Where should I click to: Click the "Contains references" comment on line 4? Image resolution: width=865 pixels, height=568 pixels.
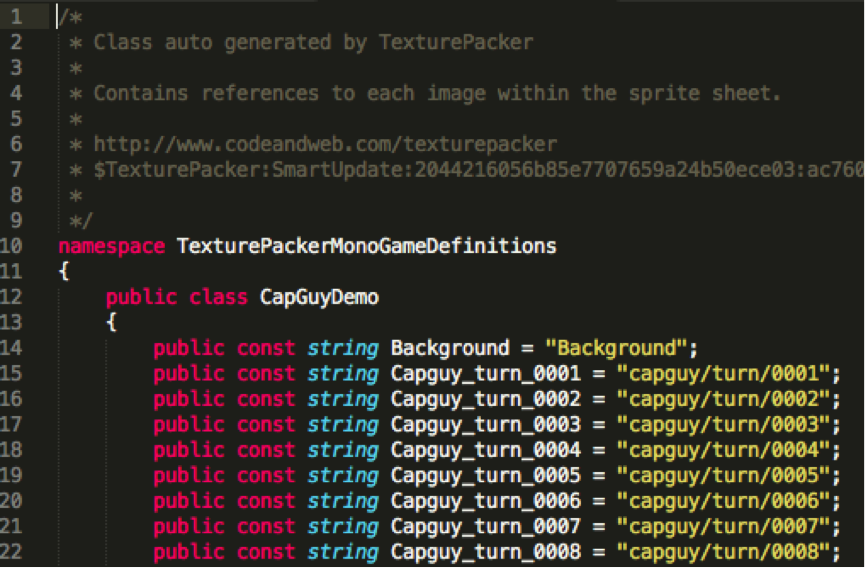coord(436,93)
